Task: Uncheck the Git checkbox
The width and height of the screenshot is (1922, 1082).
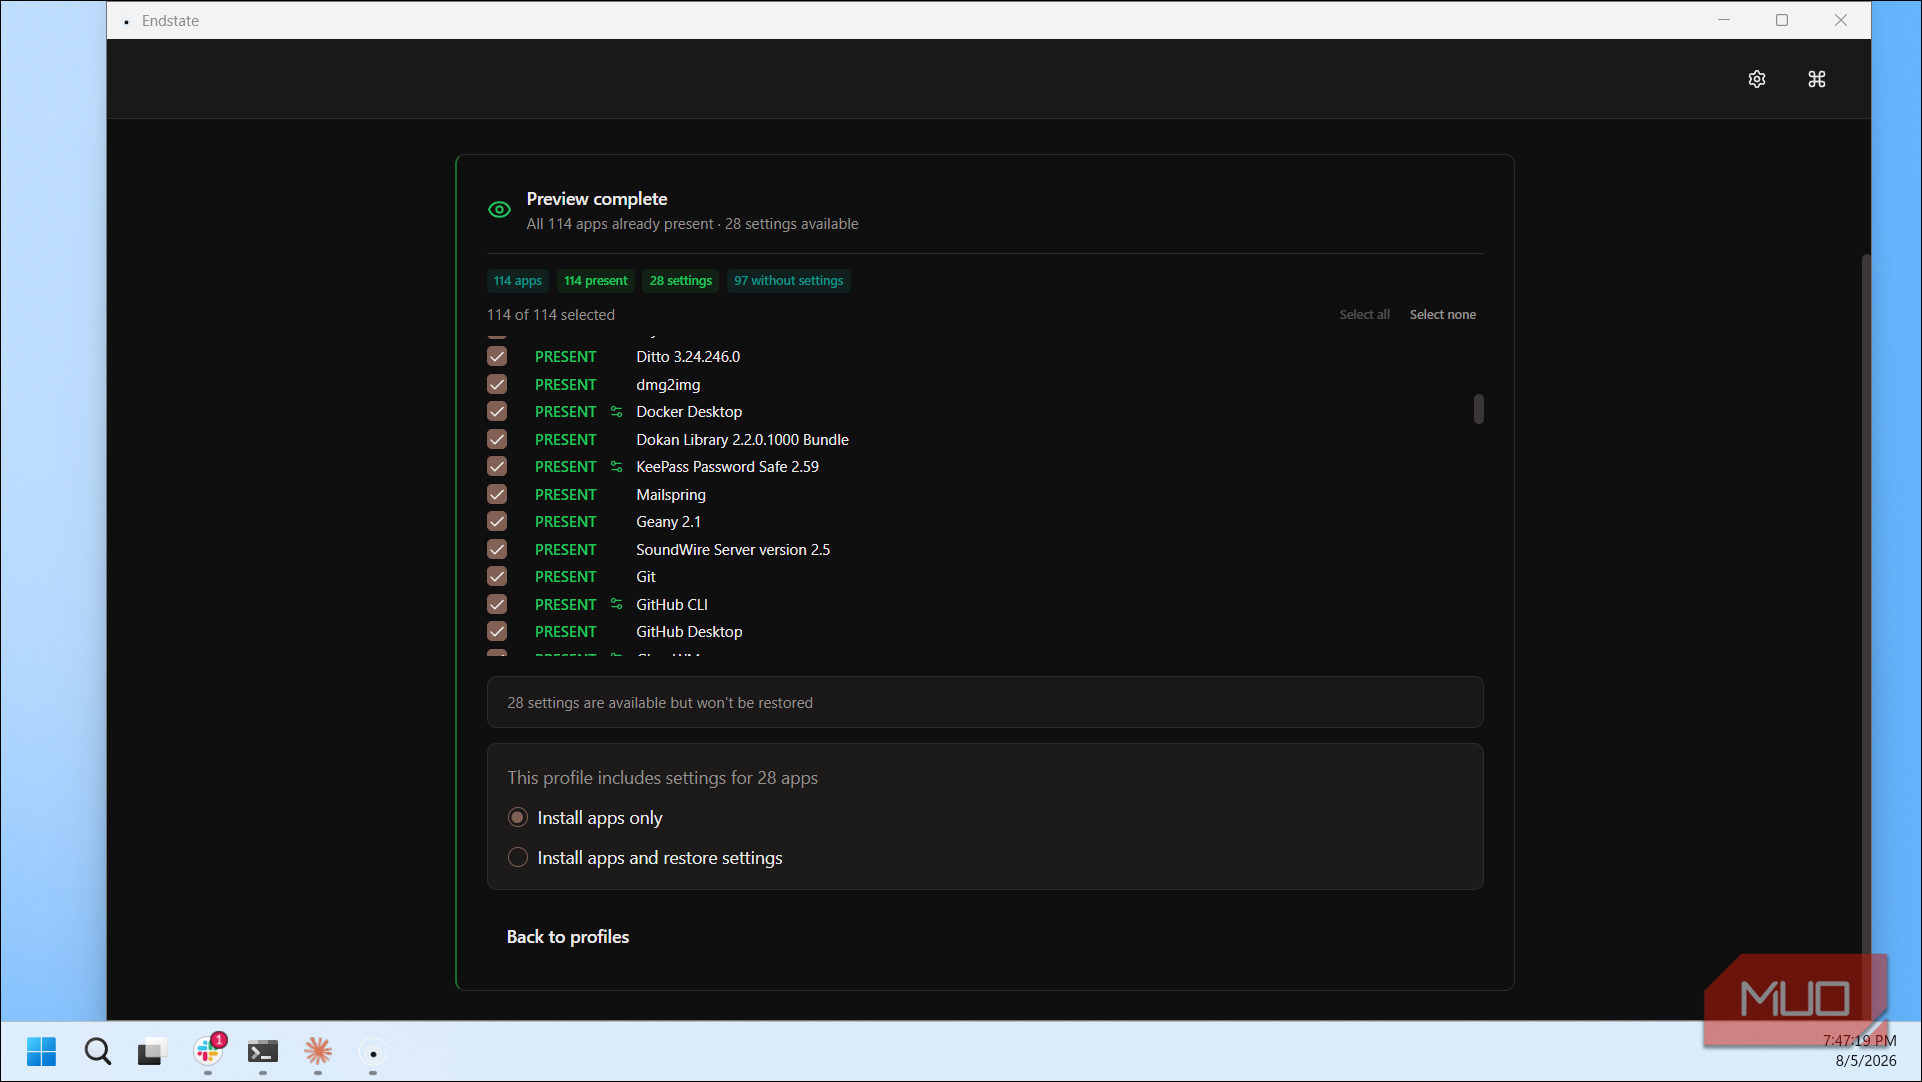Action: click(x=497, y=577)
